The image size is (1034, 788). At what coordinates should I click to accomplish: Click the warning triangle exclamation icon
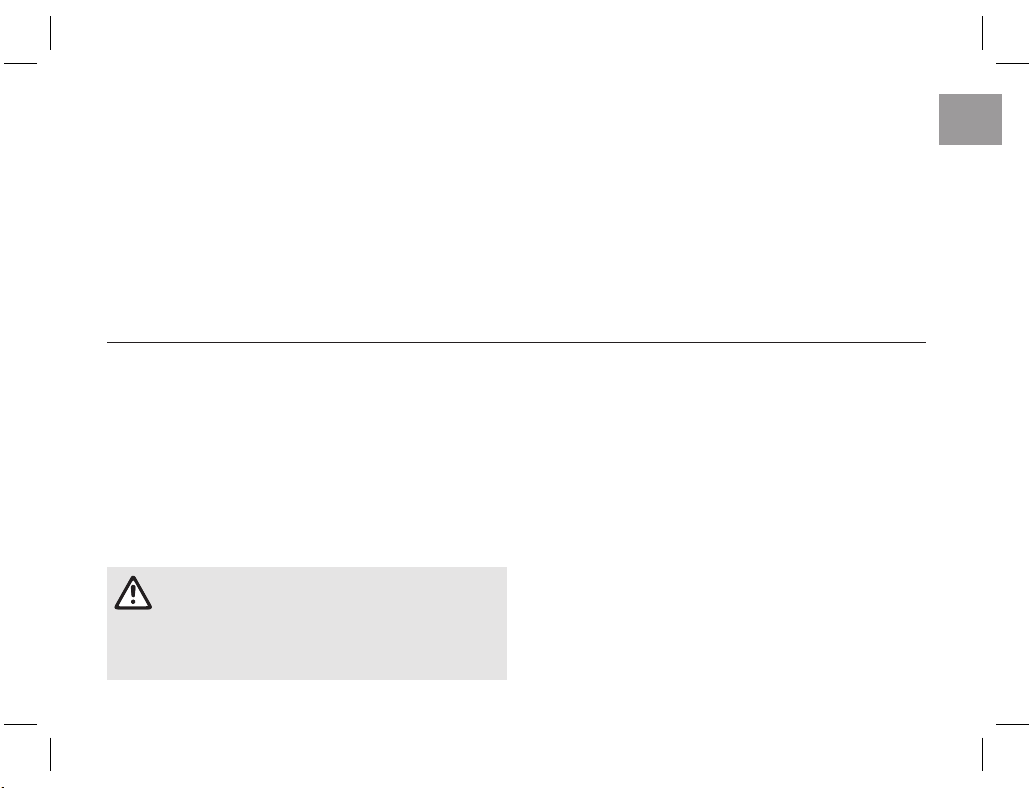point(133,593)
